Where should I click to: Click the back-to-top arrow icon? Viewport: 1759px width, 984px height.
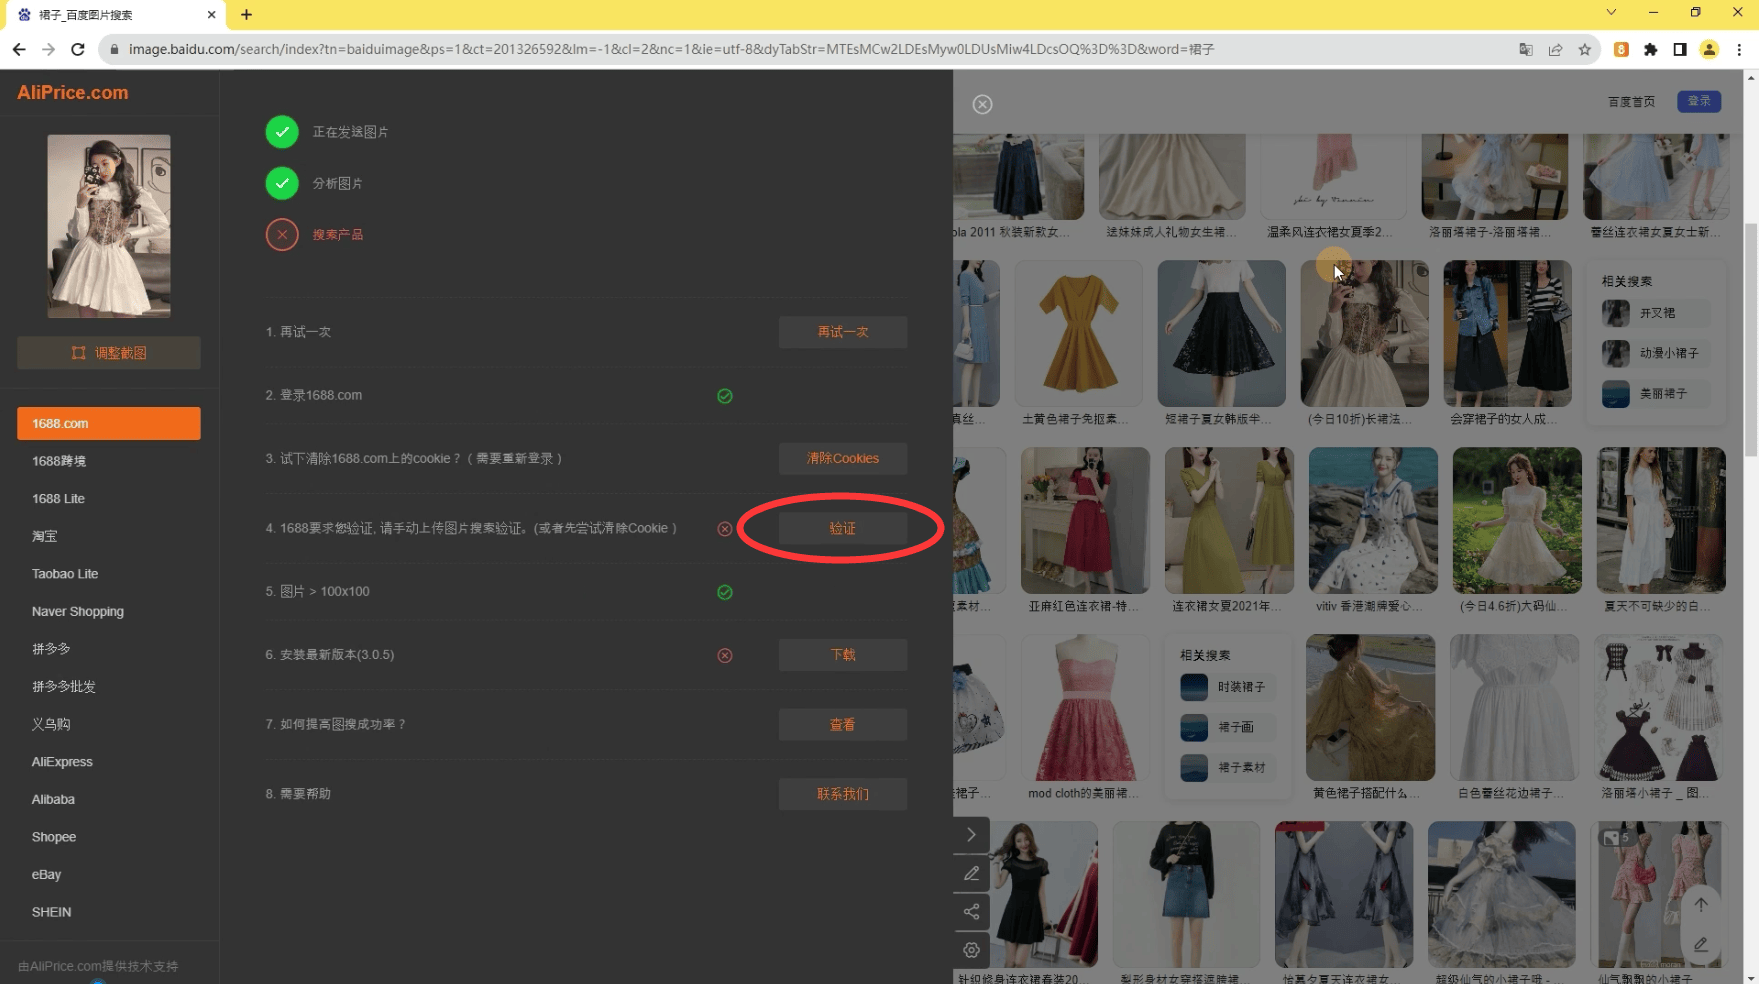1701,904
